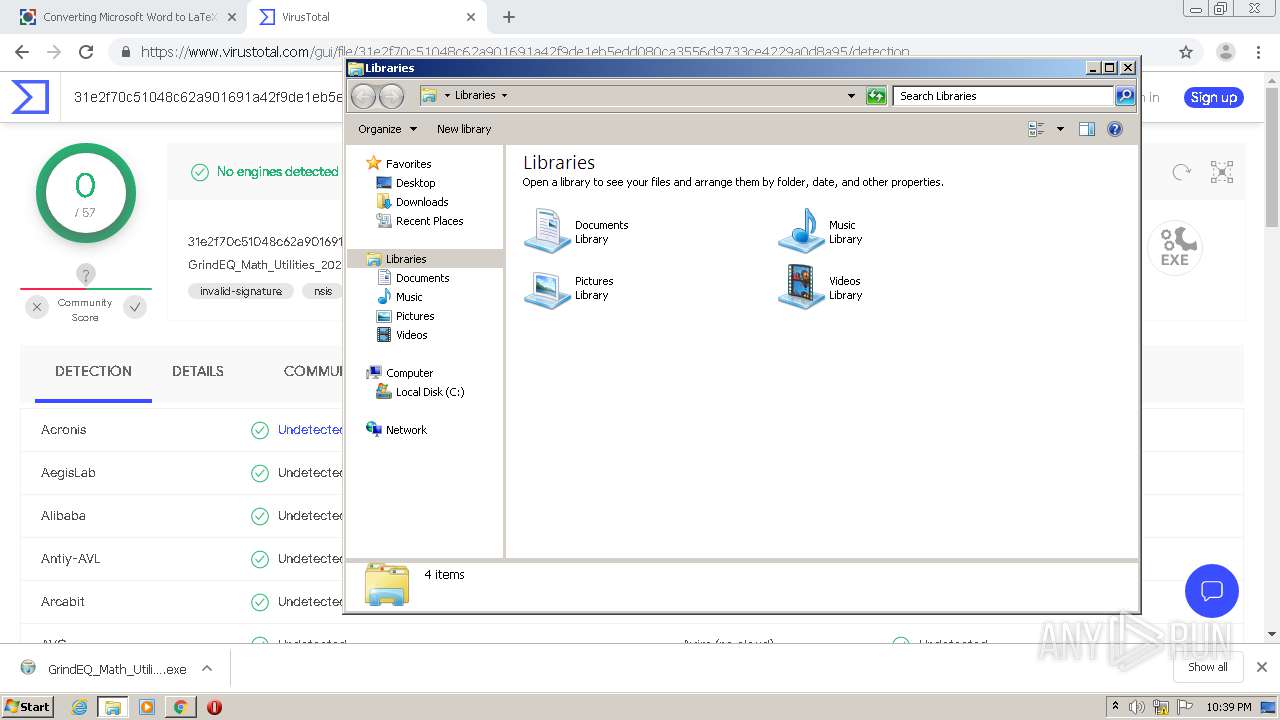Open VirusTotal chat bubble button
The image size is (1280, 720).
[x=1212, y=590]
